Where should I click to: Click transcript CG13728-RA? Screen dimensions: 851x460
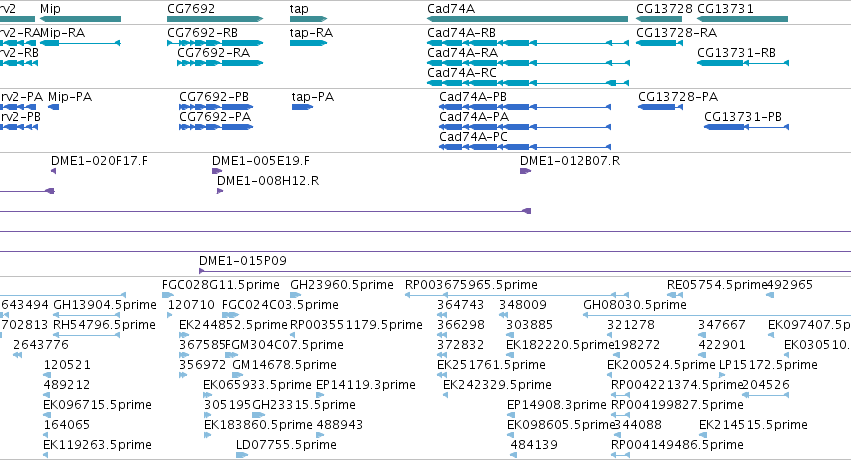click(659, 43)
